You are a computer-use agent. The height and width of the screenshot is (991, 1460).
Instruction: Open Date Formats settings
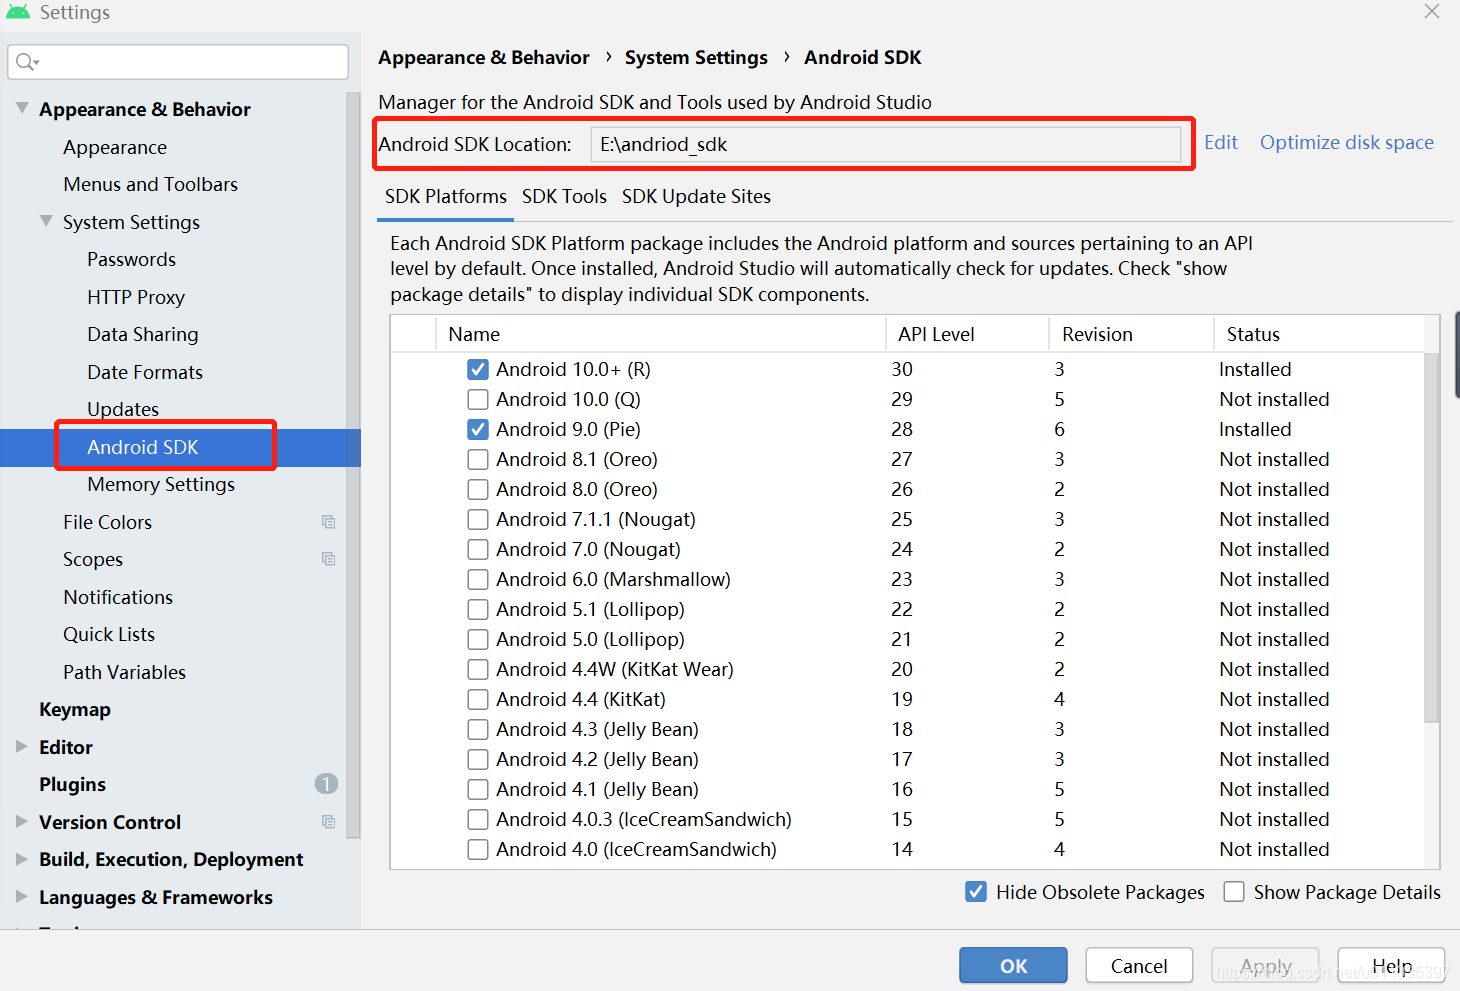145,372
